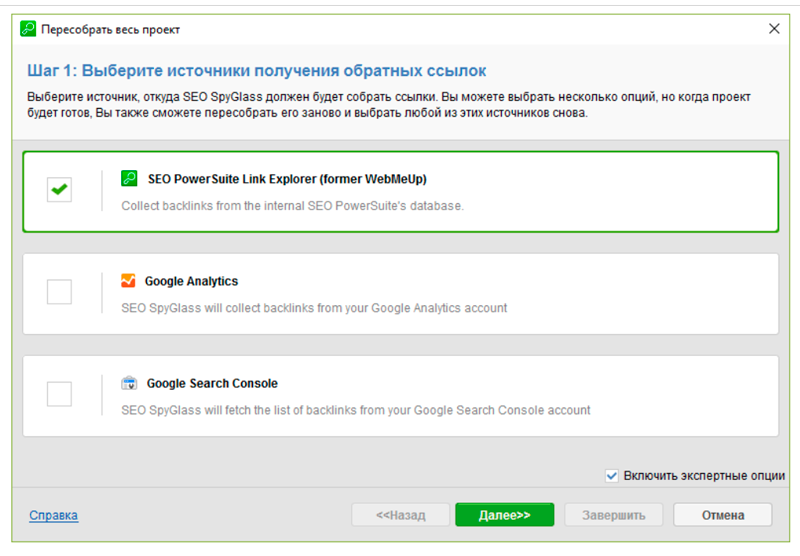
Task: Click 'Collect backlinks from the internal' description
Action: click(292, 206)
